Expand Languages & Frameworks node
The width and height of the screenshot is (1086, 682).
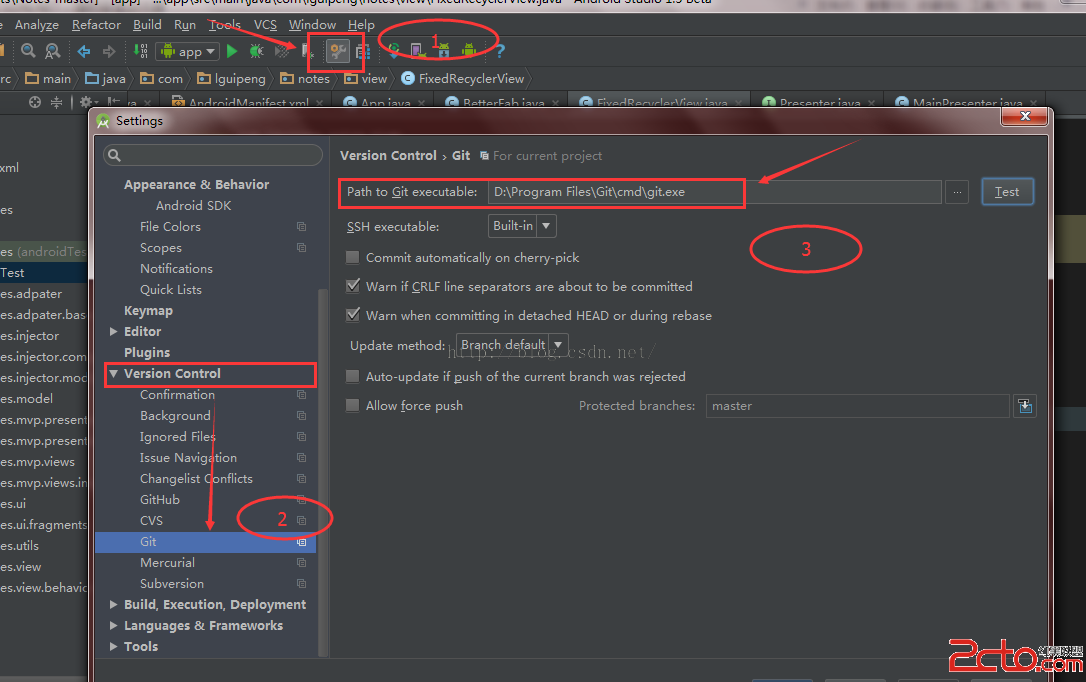[x=114, y=625]
